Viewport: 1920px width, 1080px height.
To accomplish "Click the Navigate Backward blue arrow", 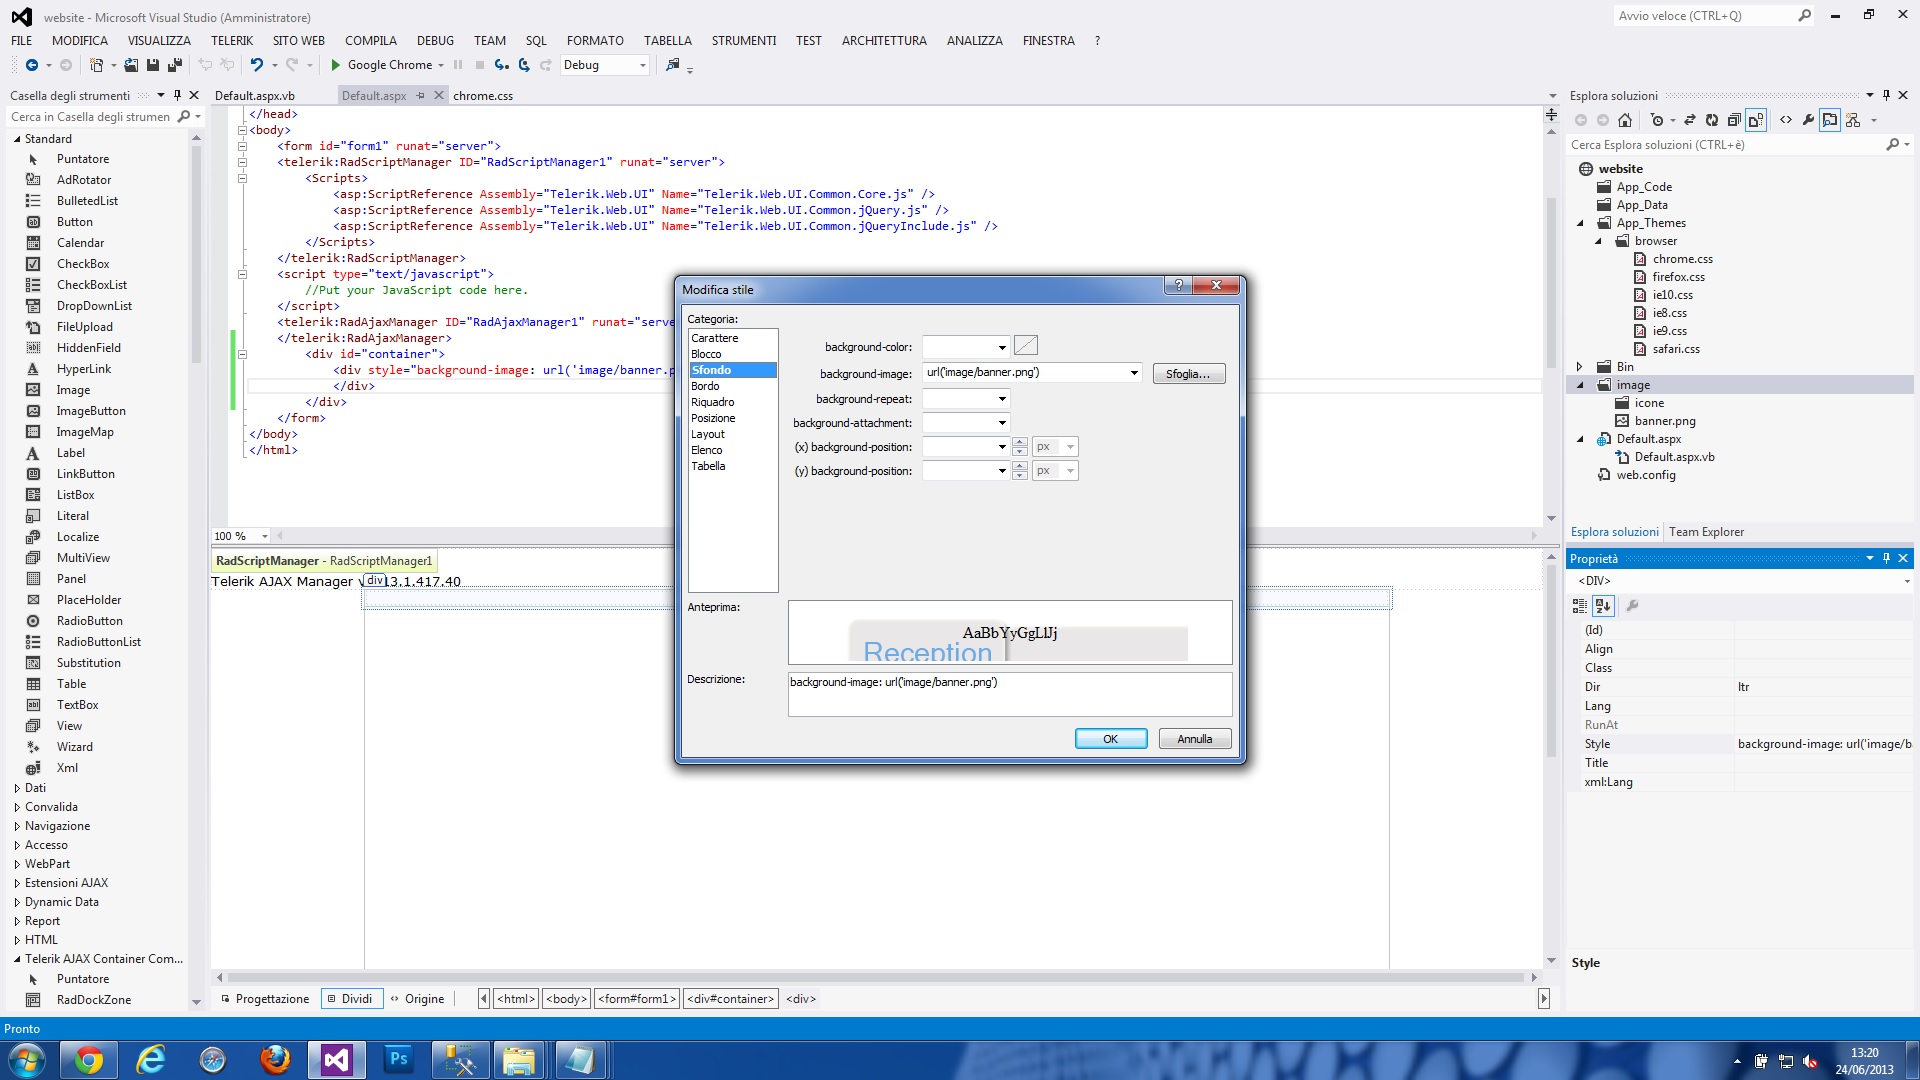I will point(32,65).
